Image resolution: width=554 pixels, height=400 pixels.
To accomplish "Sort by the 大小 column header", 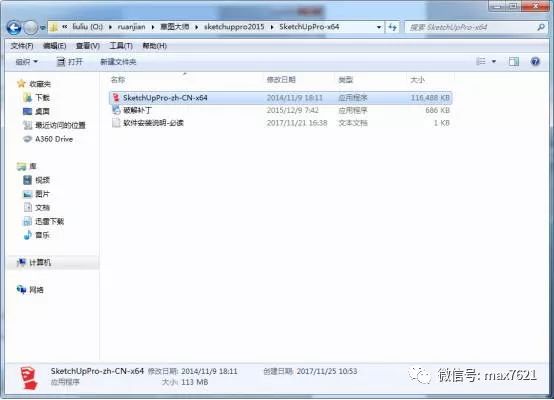I will (x=418, y=80).
